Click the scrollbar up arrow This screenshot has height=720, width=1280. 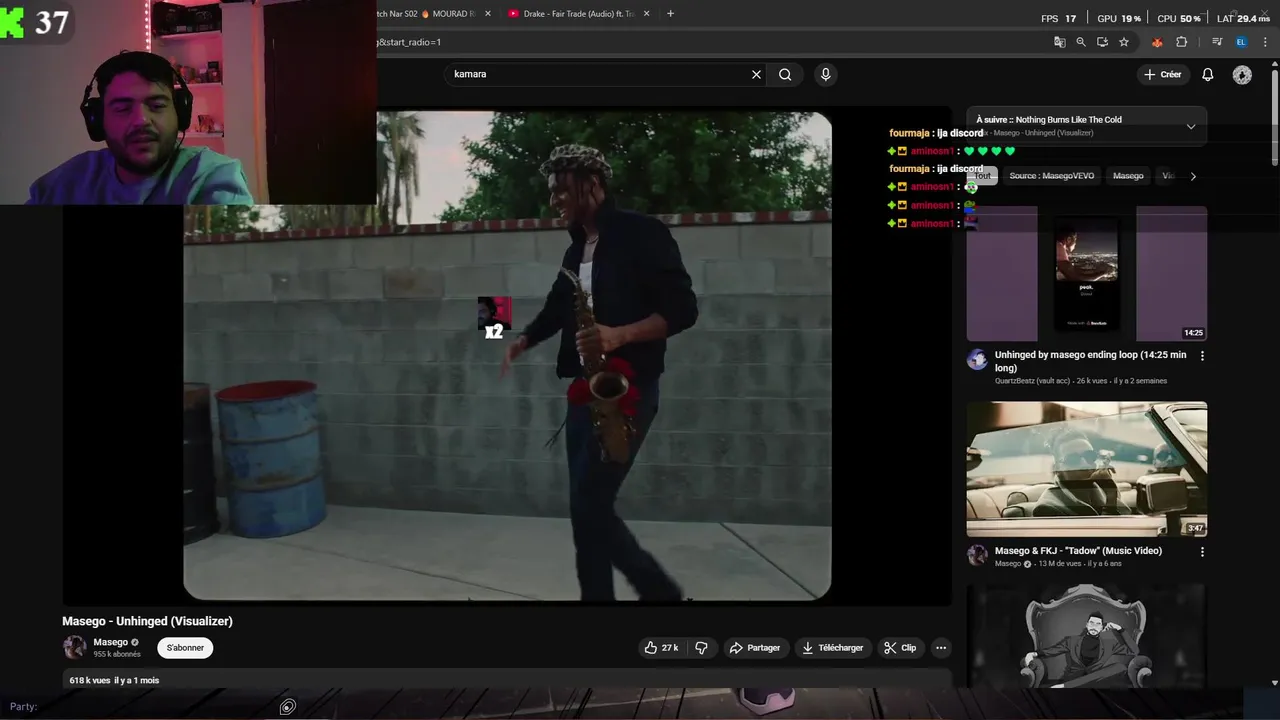(1275, 64)
